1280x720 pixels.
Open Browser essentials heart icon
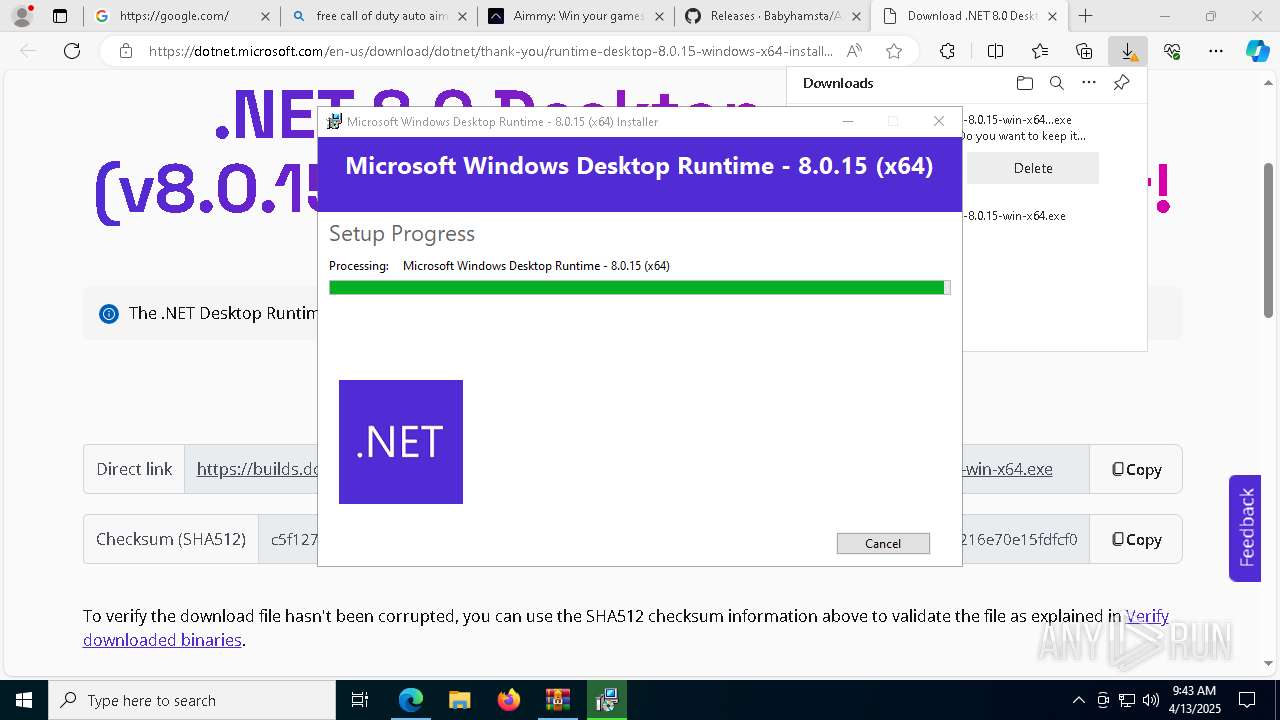pyautogui.click(x=1172, y=51)
